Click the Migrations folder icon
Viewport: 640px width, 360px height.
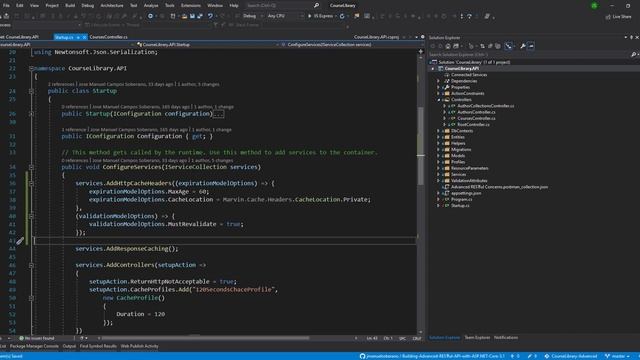[447, 150]
